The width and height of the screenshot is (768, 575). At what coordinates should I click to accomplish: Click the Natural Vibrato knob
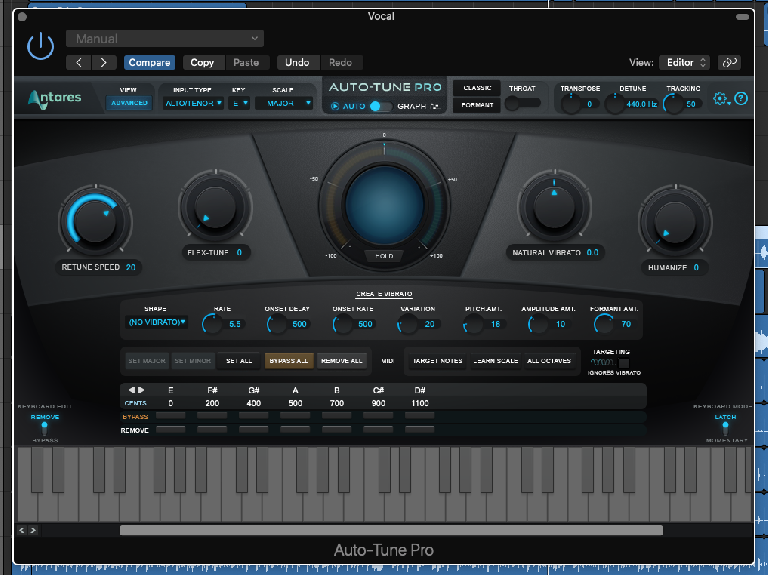[554, 207]
